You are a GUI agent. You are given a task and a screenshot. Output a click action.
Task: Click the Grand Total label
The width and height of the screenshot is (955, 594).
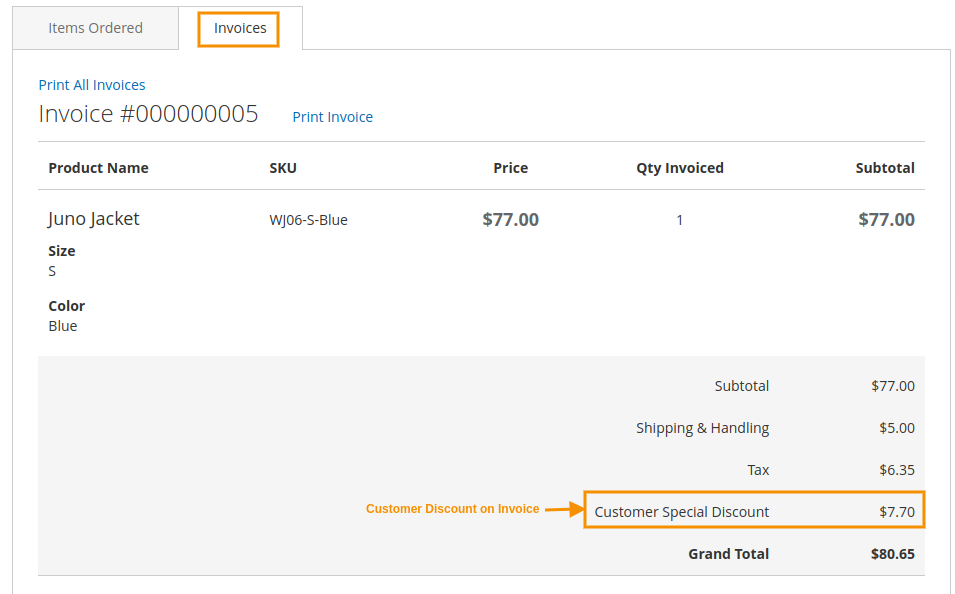[728, 554]
